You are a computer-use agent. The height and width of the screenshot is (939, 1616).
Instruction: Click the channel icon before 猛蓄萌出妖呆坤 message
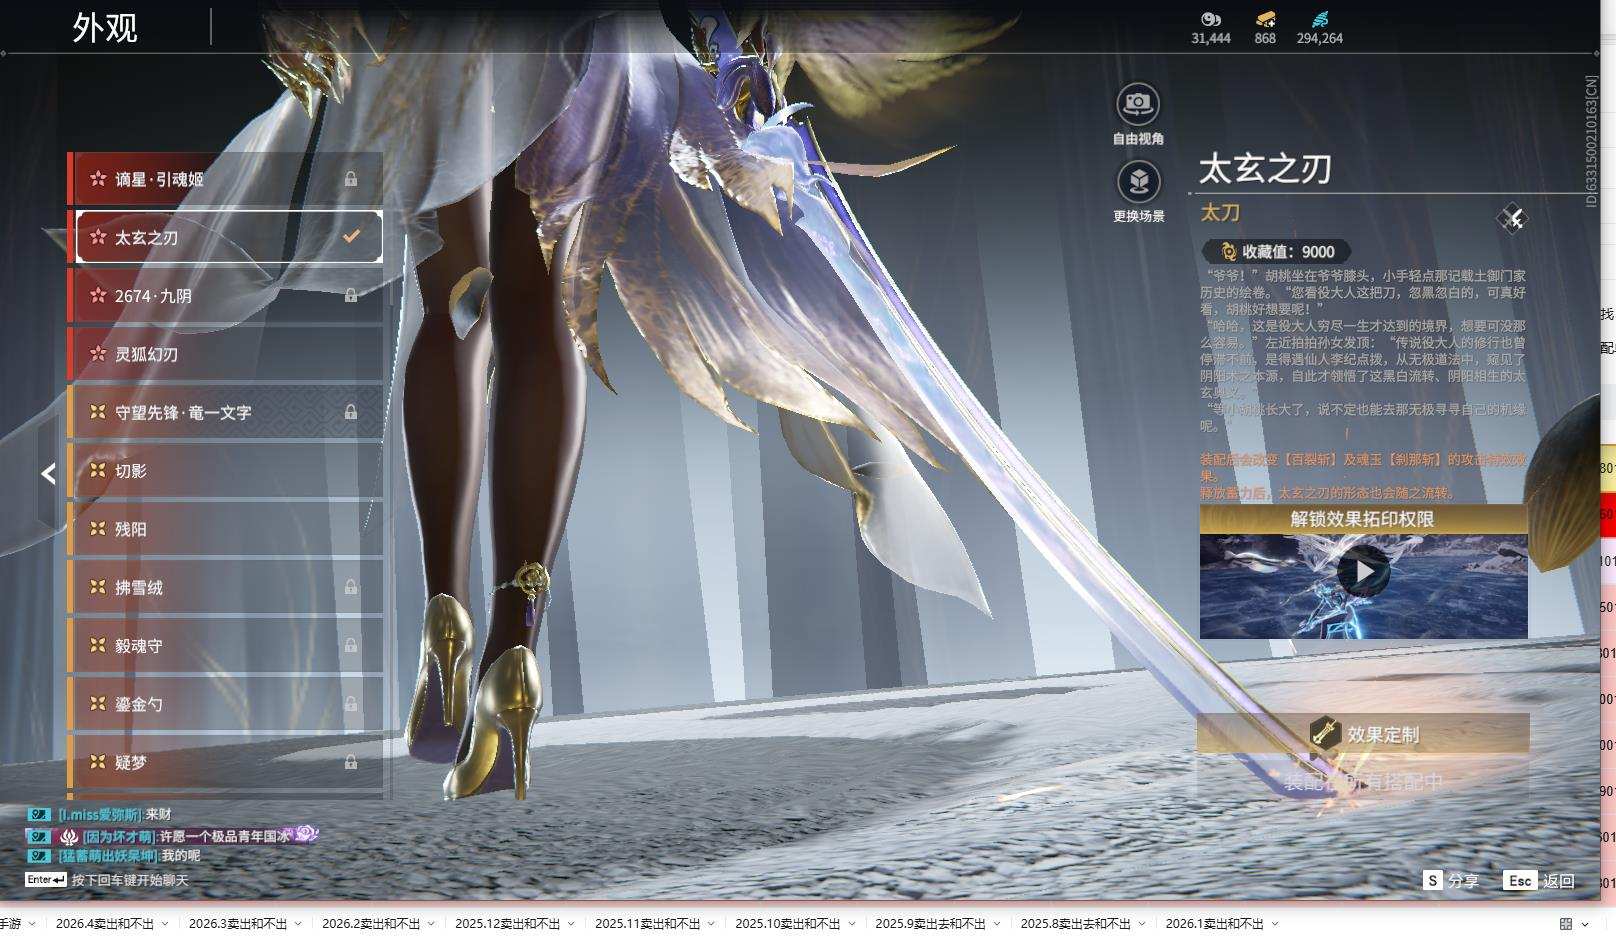[x=39, y=856]
